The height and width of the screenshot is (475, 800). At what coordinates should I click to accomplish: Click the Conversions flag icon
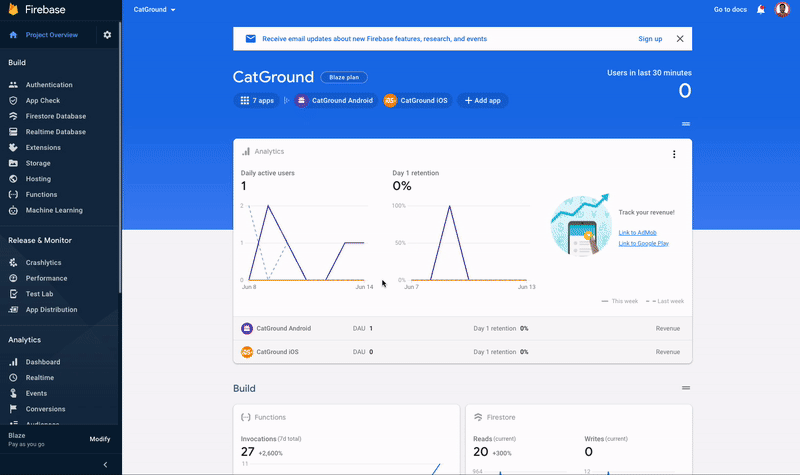[13, 409]
